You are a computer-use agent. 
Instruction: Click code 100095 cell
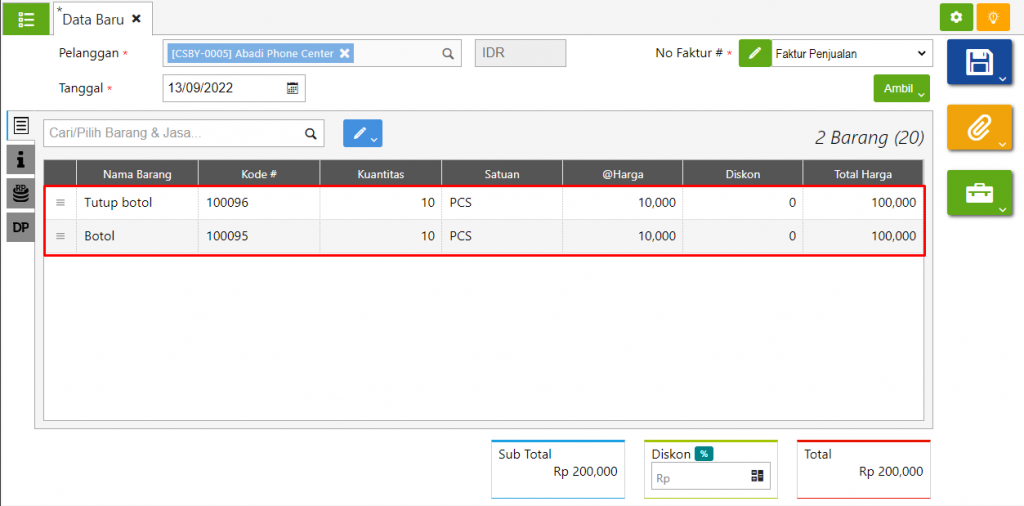coord(259,236)
